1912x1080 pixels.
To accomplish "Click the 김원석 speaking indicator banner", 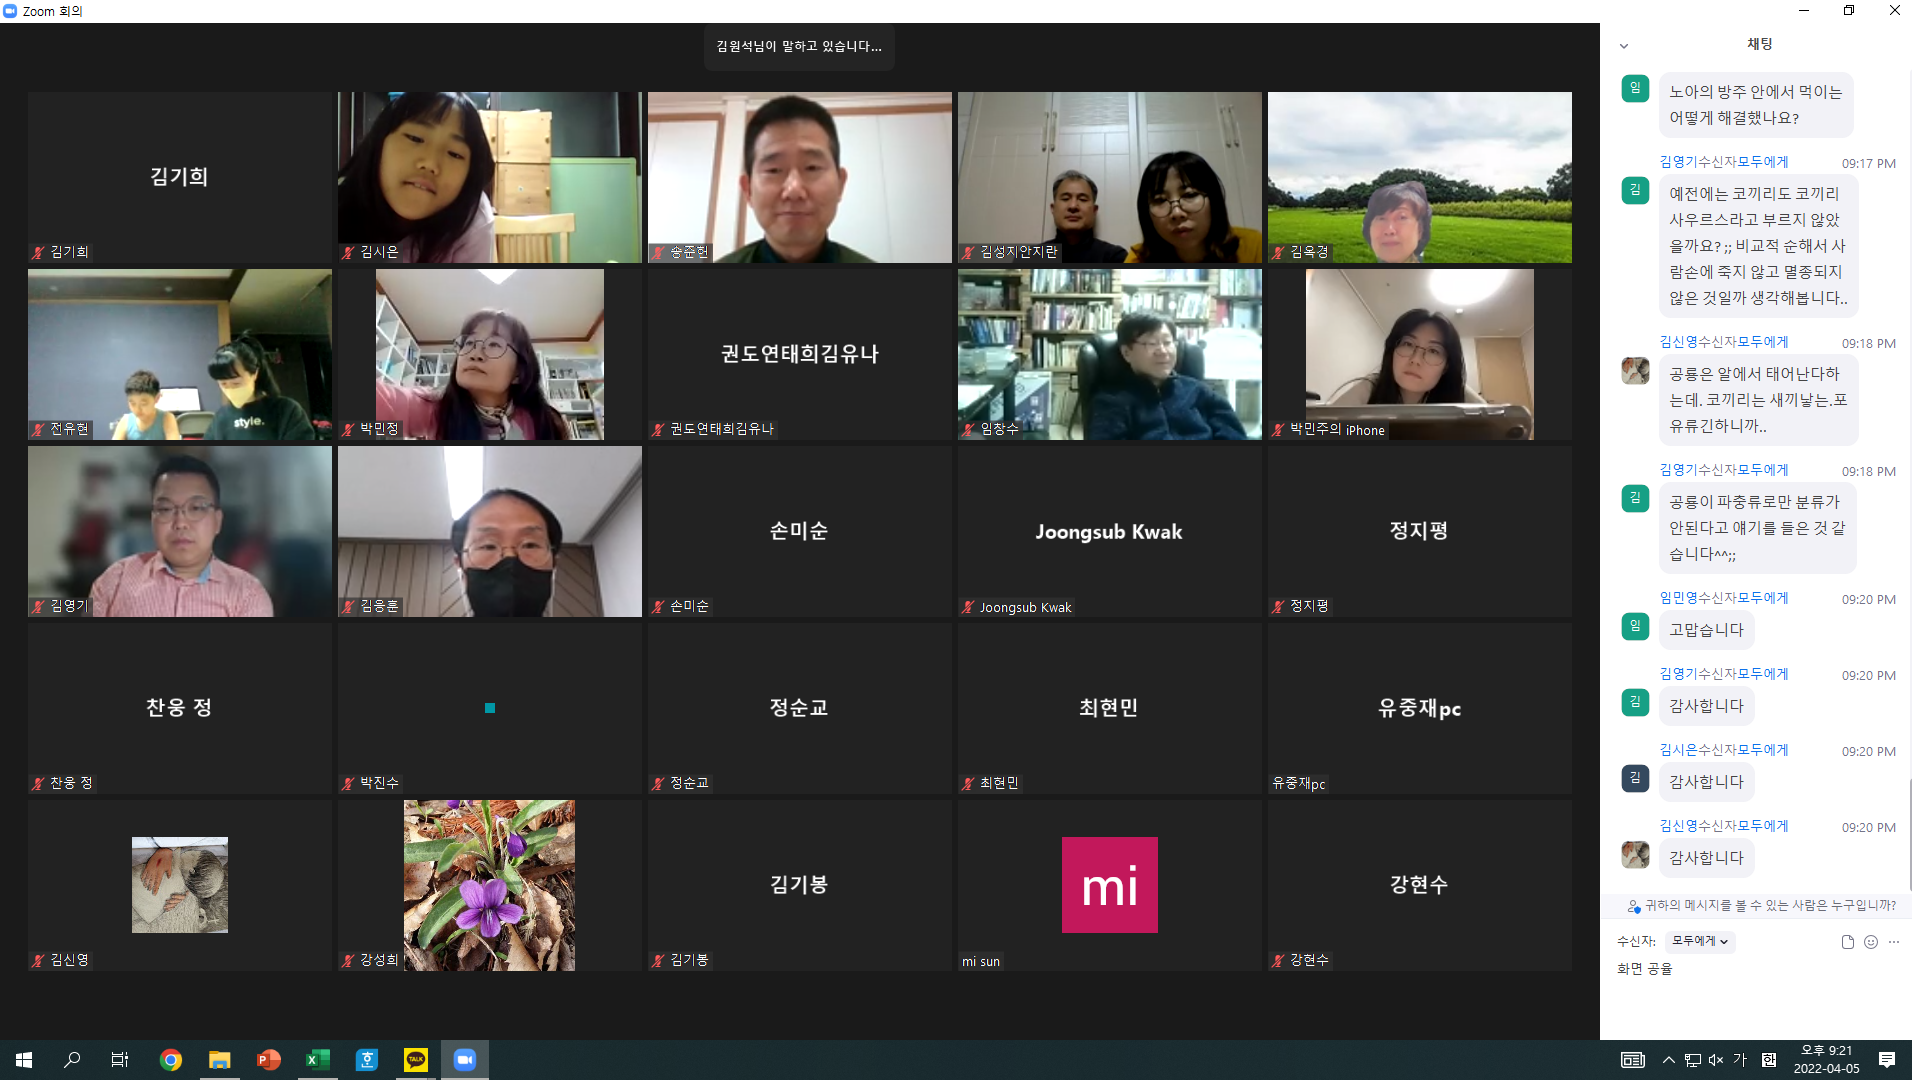I will click(x=799, y=47).
